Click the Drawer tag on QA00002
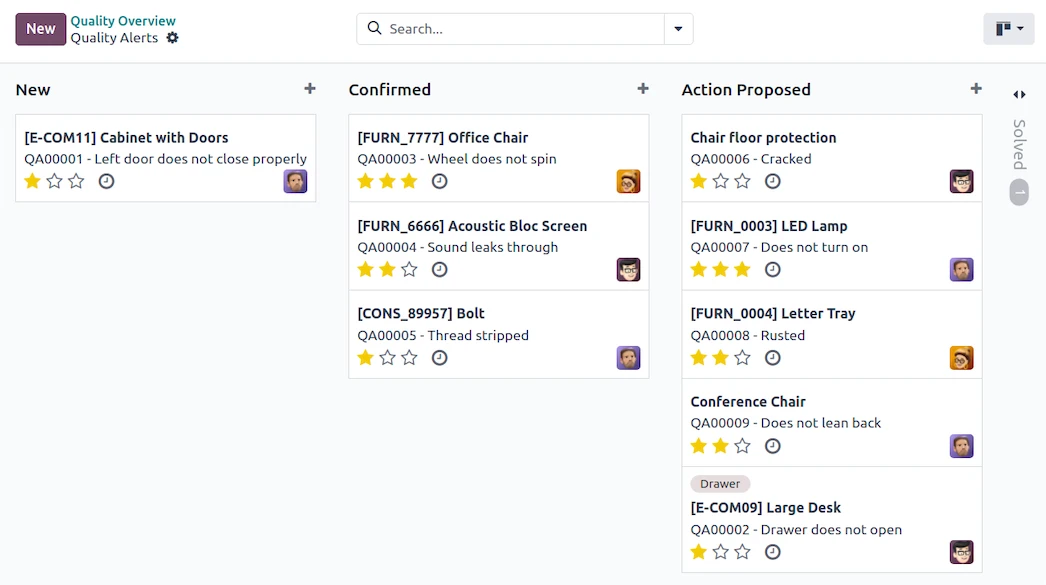The height and width of the screenshot is (585, 1046). coord(720,483)
